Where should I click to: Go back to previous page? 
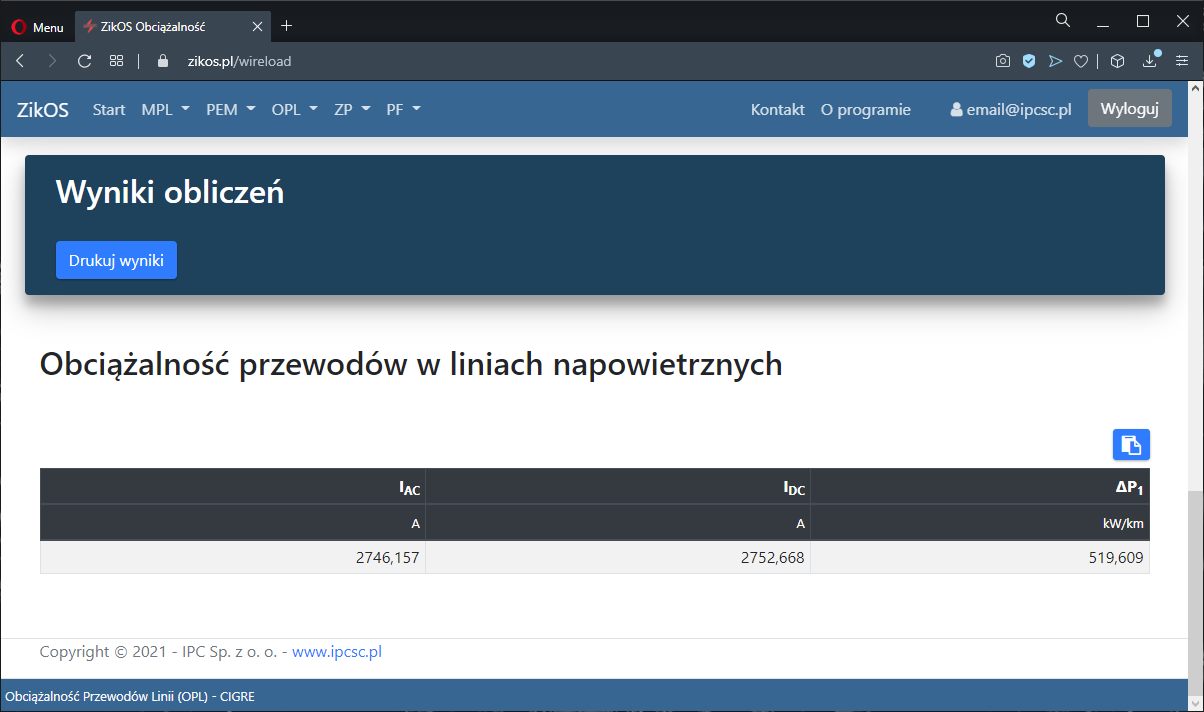click(x=20, y=61)
